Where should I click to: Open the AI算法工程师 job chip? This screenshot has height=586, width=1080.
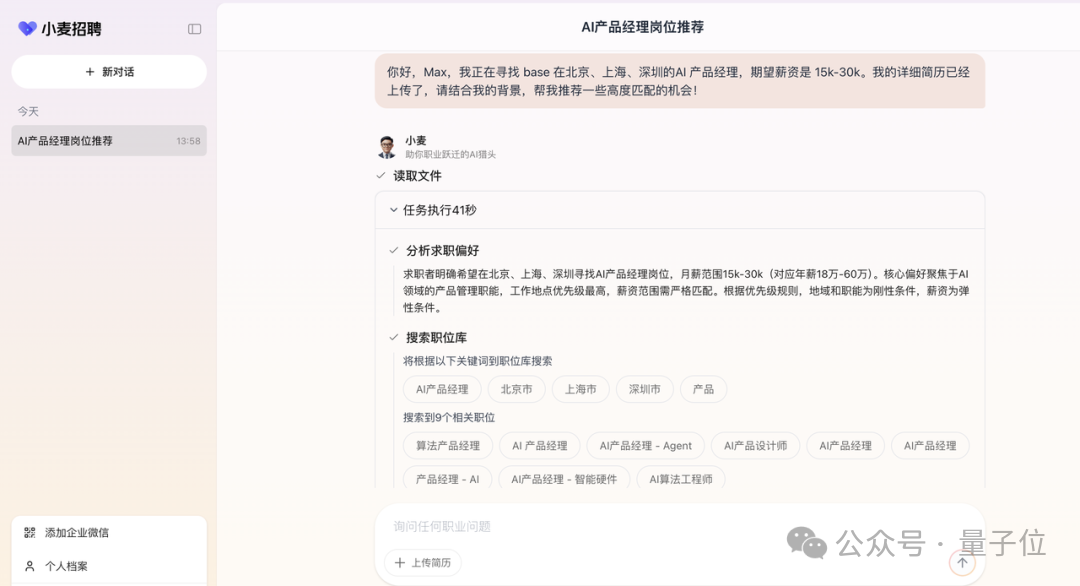[681, 479]
